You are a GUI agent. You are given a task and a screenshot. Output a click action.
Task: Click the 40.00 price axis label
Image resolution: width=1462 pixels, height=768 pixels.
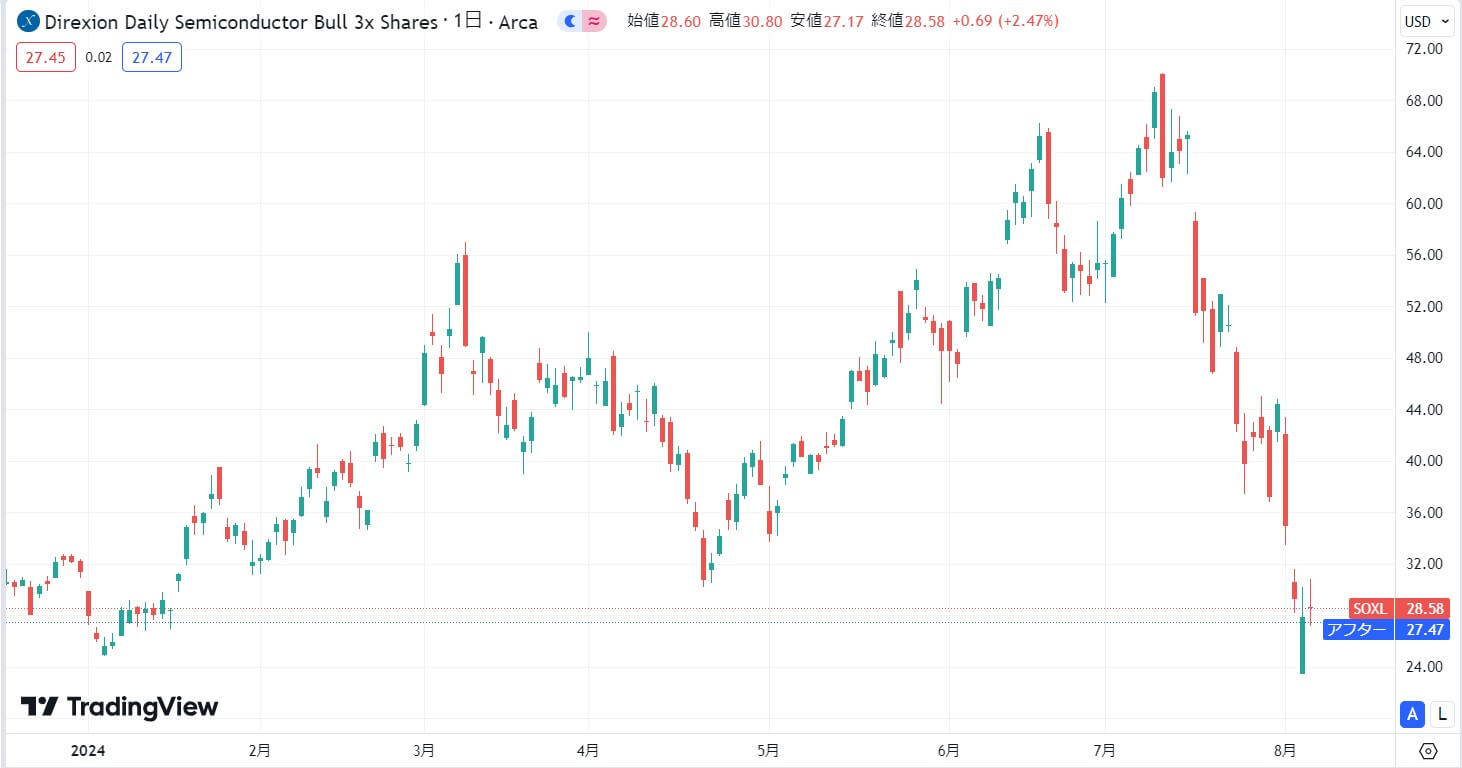pyautogui.click(x=1424, y=461)
